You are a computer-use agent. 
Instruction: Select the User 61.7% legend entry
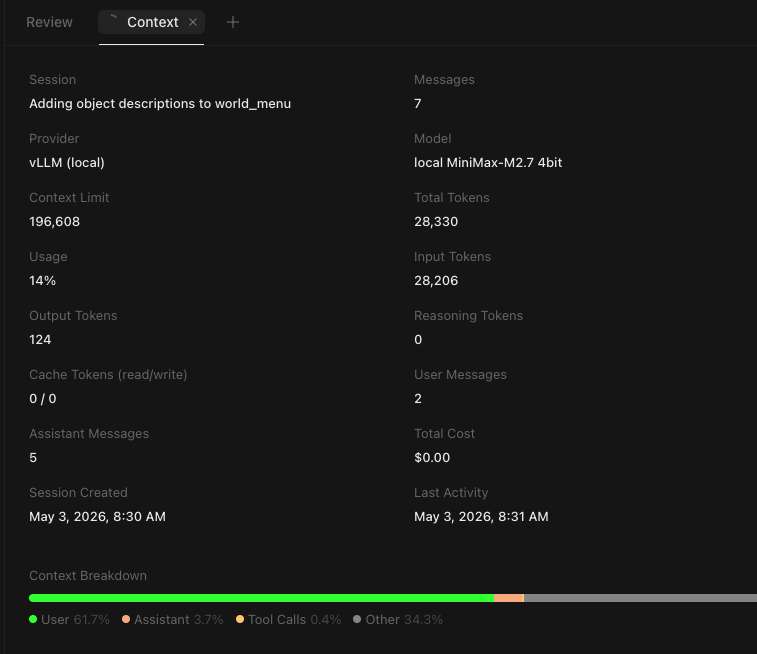[70, 619]
